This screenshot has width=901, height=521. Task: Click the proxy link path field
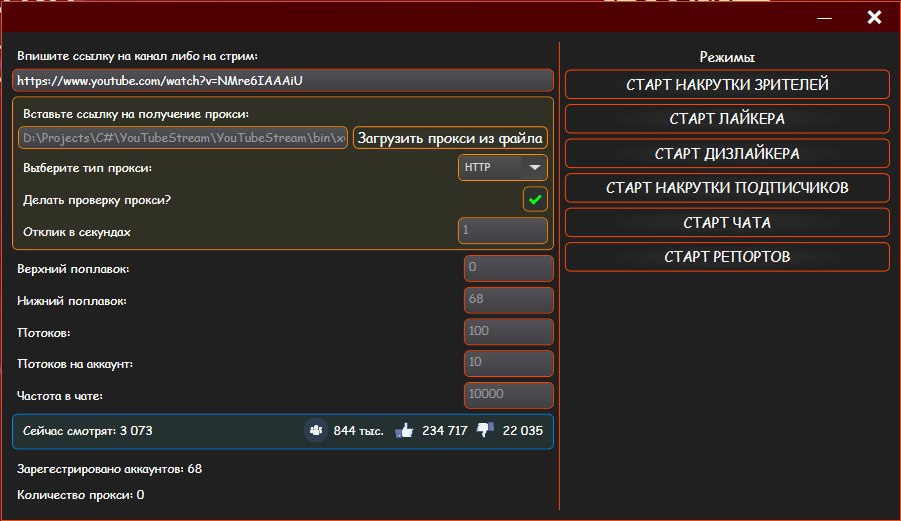[x=183, y=138]
